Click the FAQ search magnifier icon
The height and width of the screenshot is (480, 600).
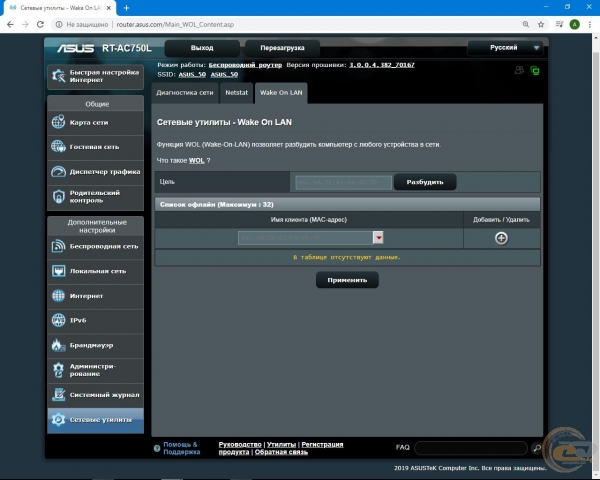coord(537,448)
